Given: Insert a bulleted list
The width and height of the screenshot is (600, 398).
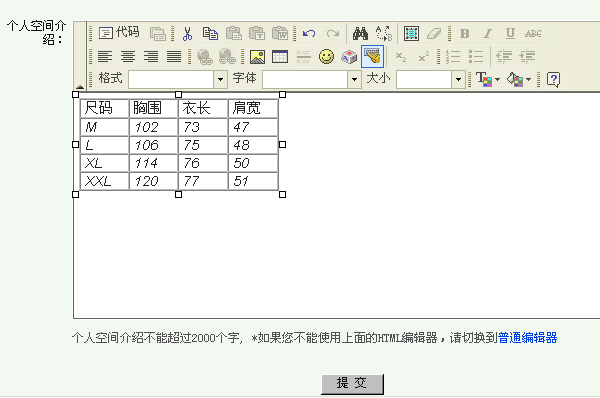Looking at the screenshot, I should click(476, 57).
